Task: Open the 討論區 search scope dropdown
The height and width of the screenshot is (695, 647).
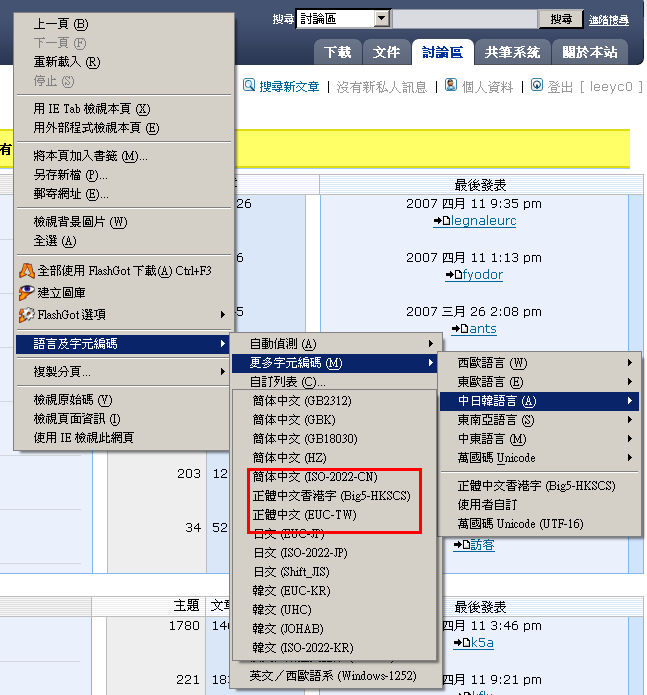Action: coord(382,19)
